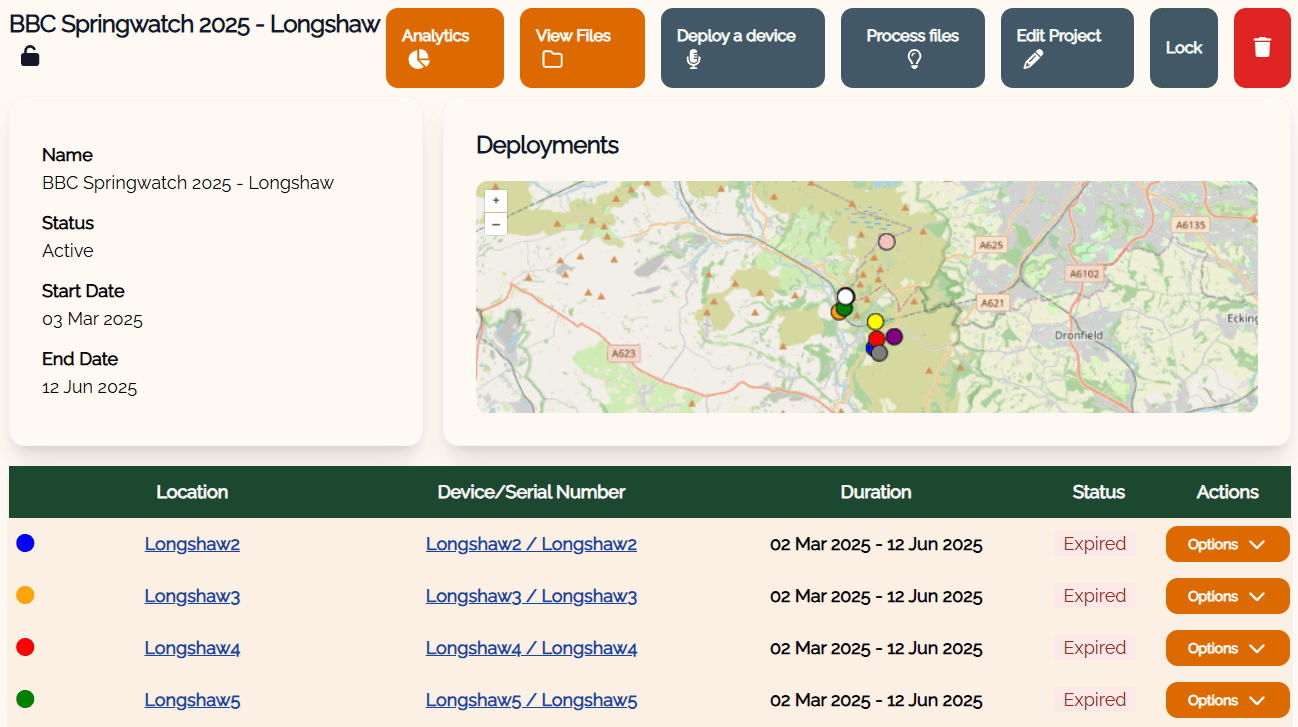Click the Expired status in Longshaw5 row
This screenshot has height=727, width=1298.
[x=1095, y=700]
